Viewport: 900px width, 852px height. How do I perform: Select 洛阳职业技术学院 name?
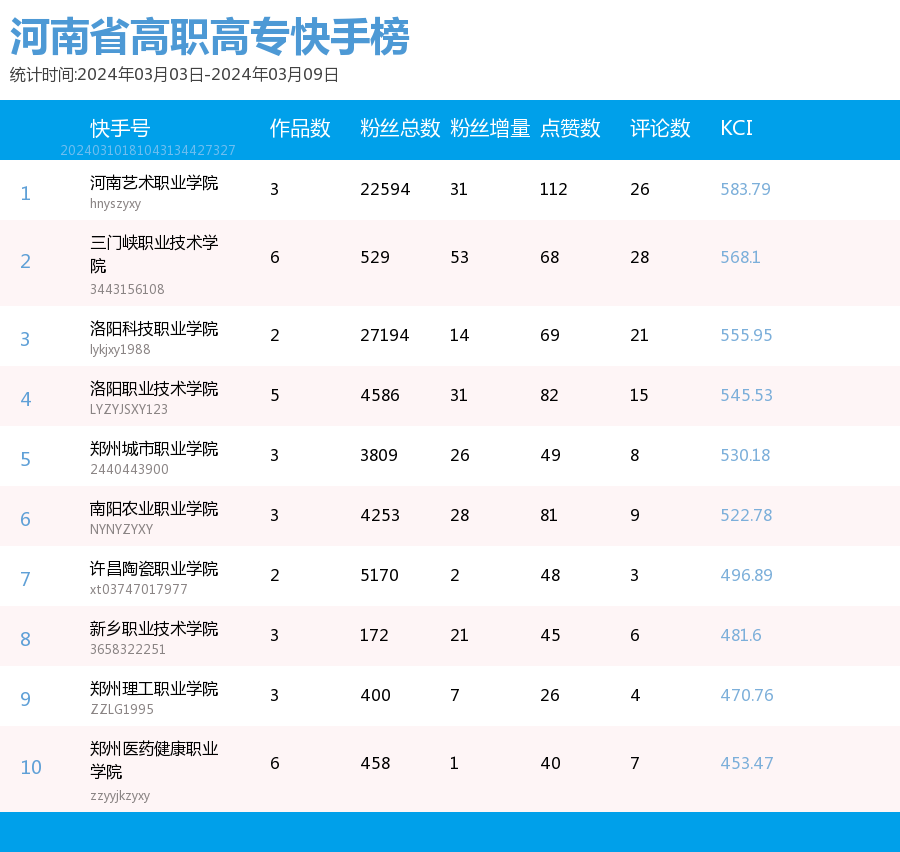(x=154, y=389)
